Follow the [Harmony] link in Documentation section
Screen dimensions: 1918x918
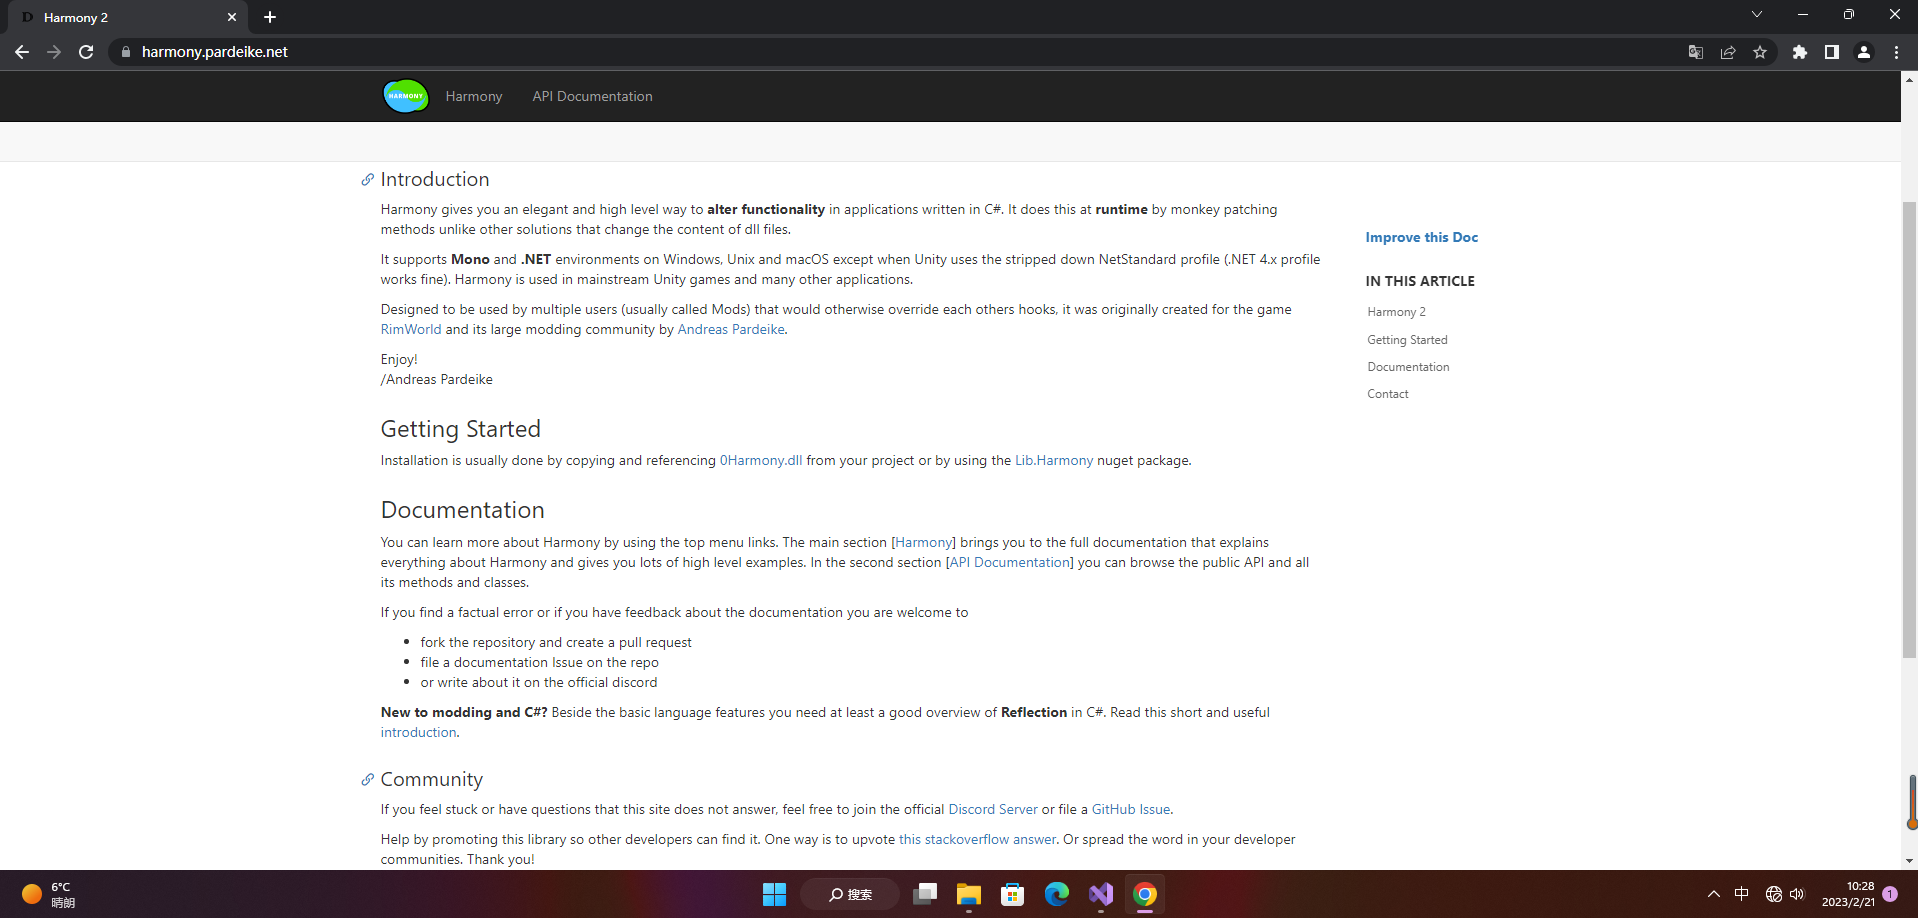coord(923,542)
